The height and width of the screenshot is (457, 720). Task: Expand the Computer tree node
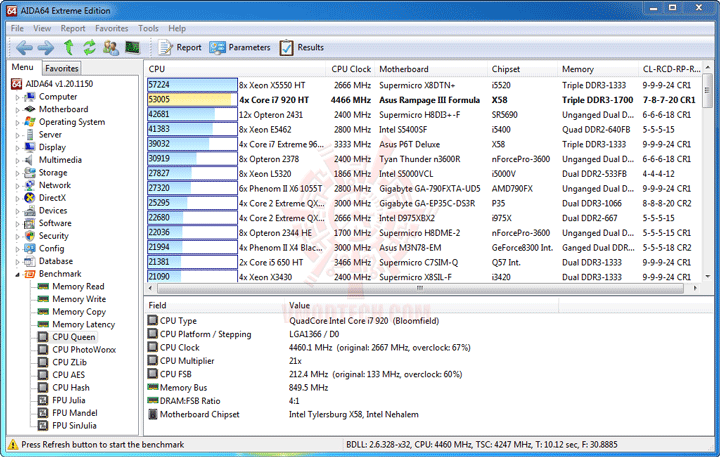(x=17, y=97)
